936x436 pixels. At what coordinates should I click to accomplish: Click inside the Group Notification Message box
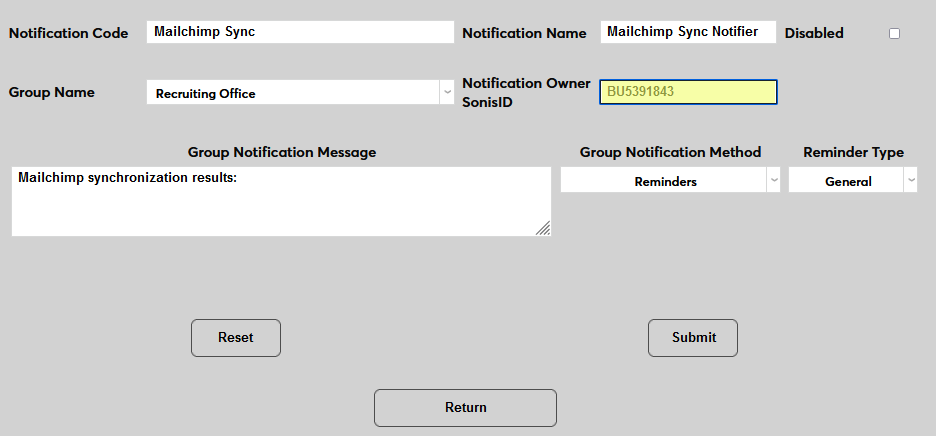point(281,202)
